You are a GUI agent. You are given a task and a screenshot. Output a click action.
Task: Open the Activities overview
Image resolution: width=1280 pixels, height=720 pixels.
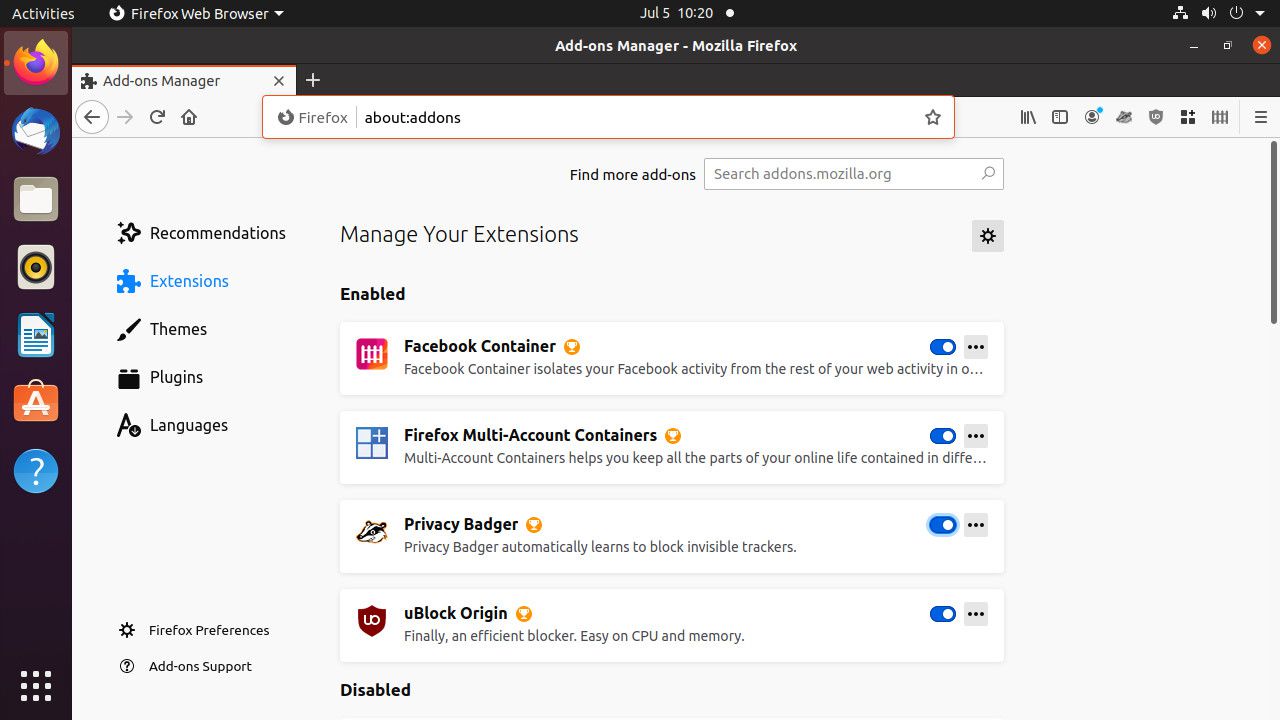click(43, 13)
